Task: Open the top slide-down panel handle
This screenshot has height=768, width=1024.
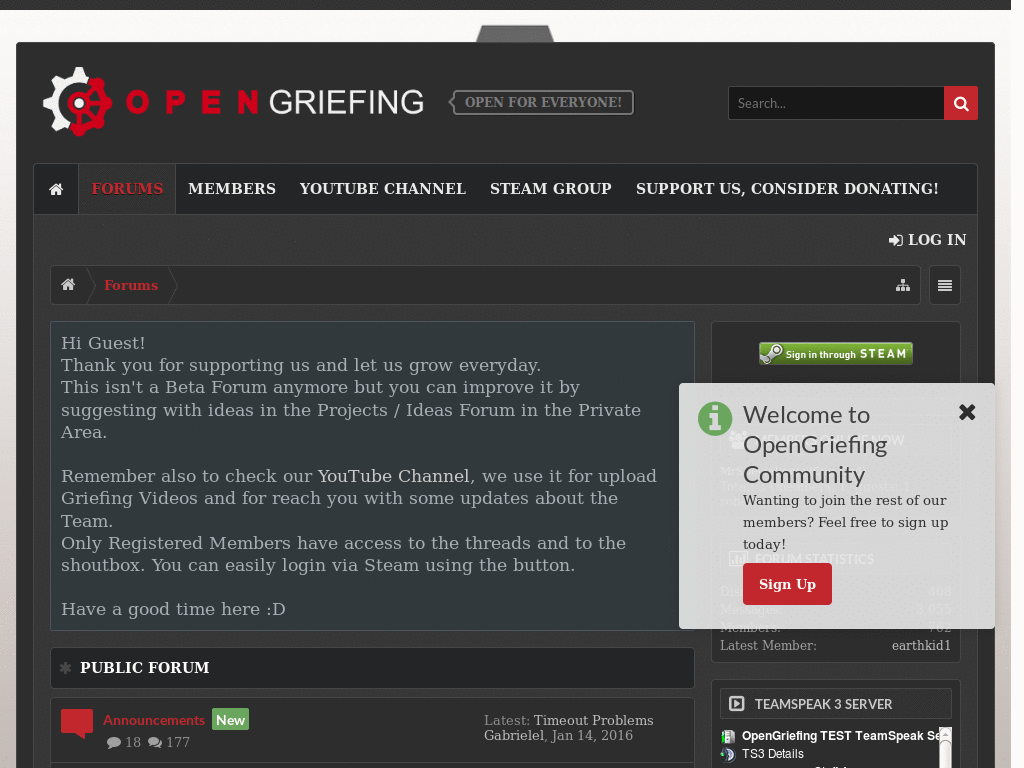Action: (515, 33)
